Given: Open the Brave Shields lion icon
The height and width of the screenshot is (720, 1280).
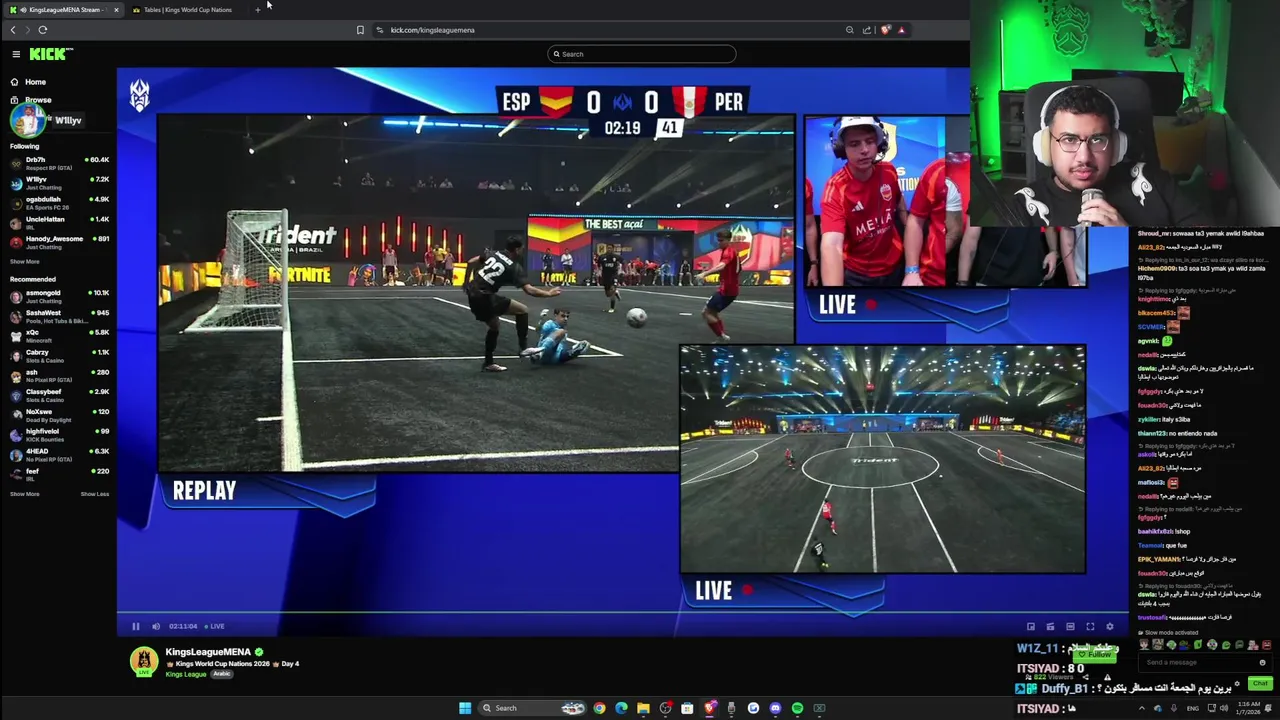Looking at the screenshot, I should (885, 30).
